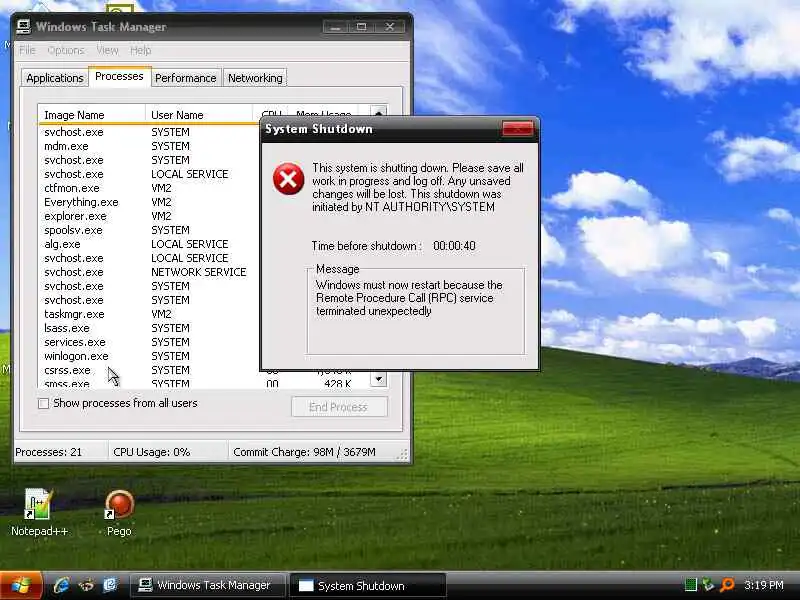Open the Pego desktop shortcut
Image resolution: width=800 pixels, height=600 pixels.
point(119,512)
